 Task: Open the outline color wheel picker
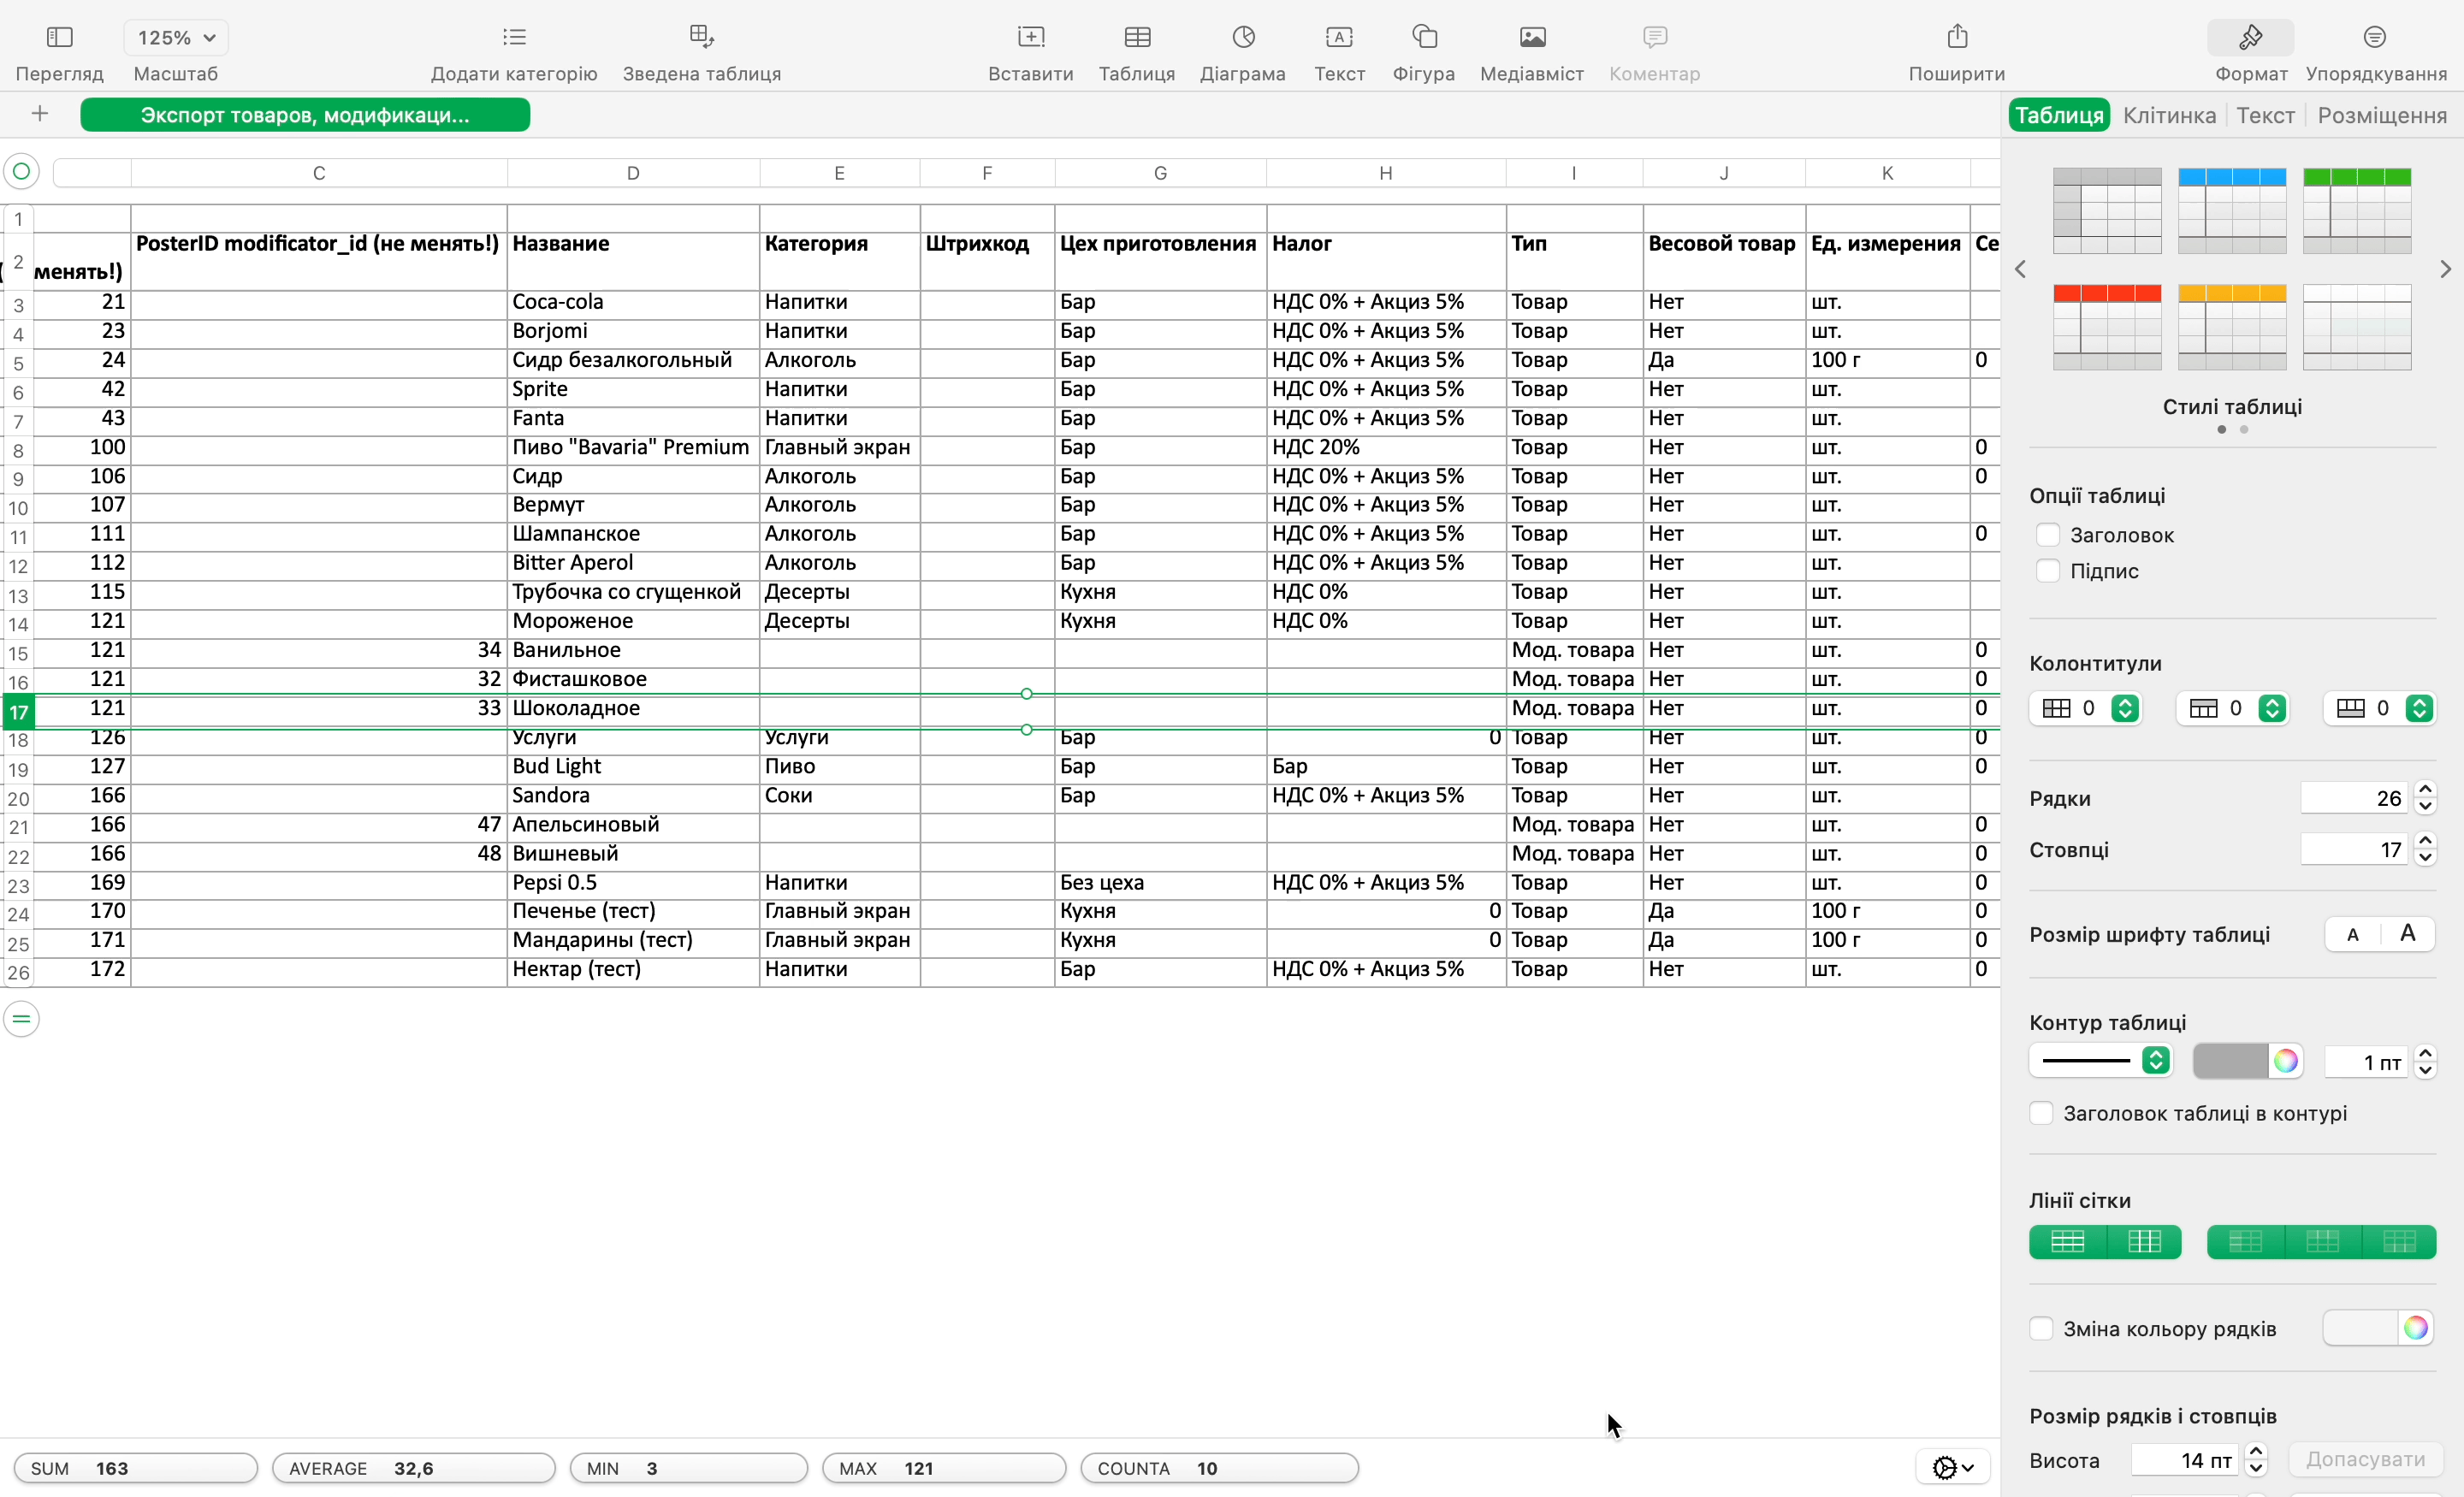[2285, 1061]
